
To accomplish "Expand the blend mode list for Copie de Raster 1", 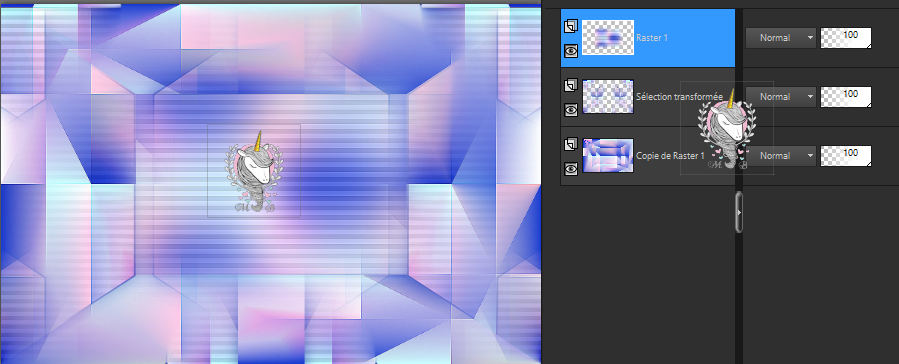I will click(780, 155).
